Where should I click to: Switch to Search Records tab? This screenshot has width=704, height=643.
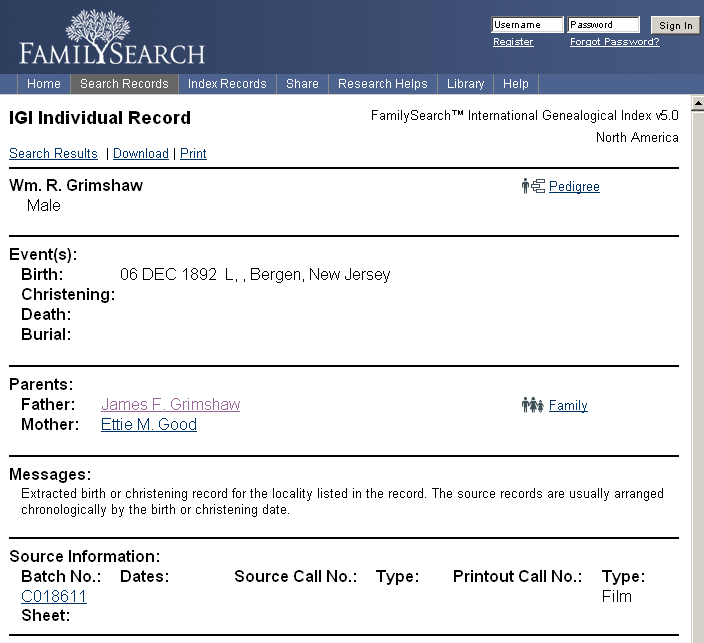coord(124,84)
